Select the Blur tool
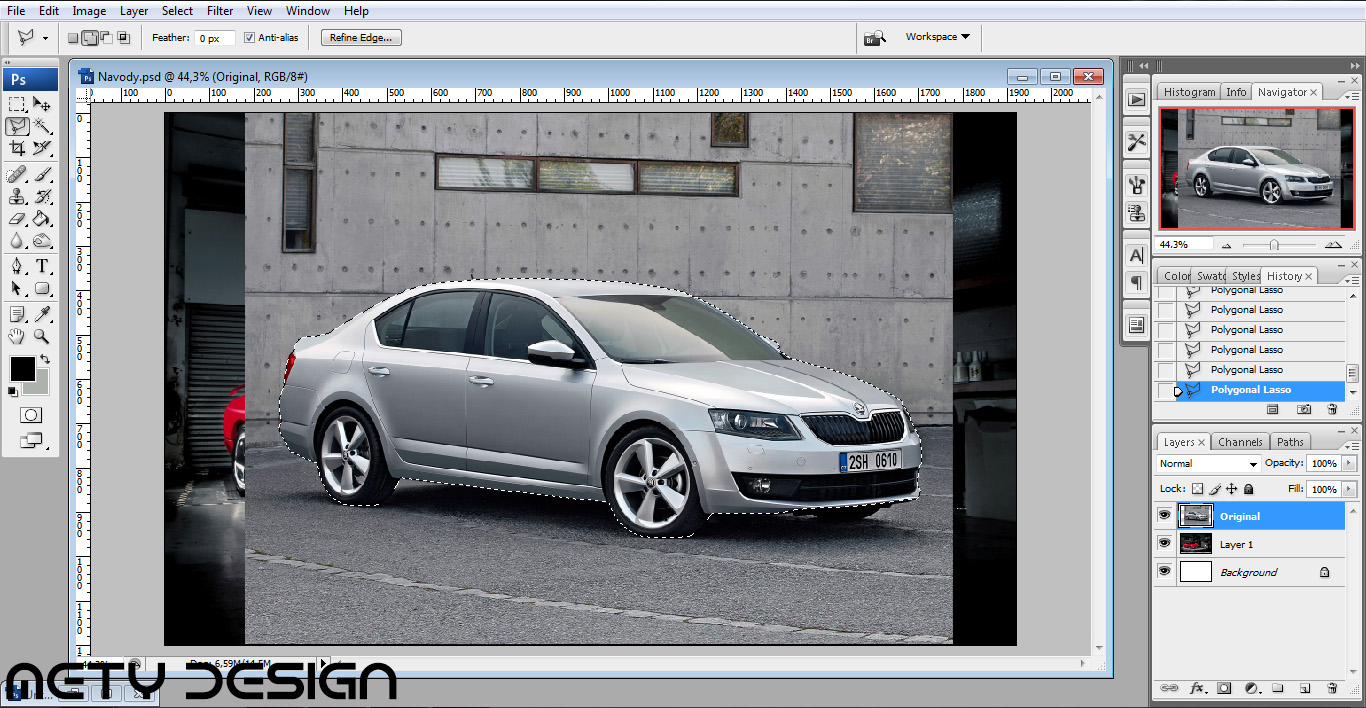Image resolution: width=1366 pixels, height=708 pixels. pos(17,241)
